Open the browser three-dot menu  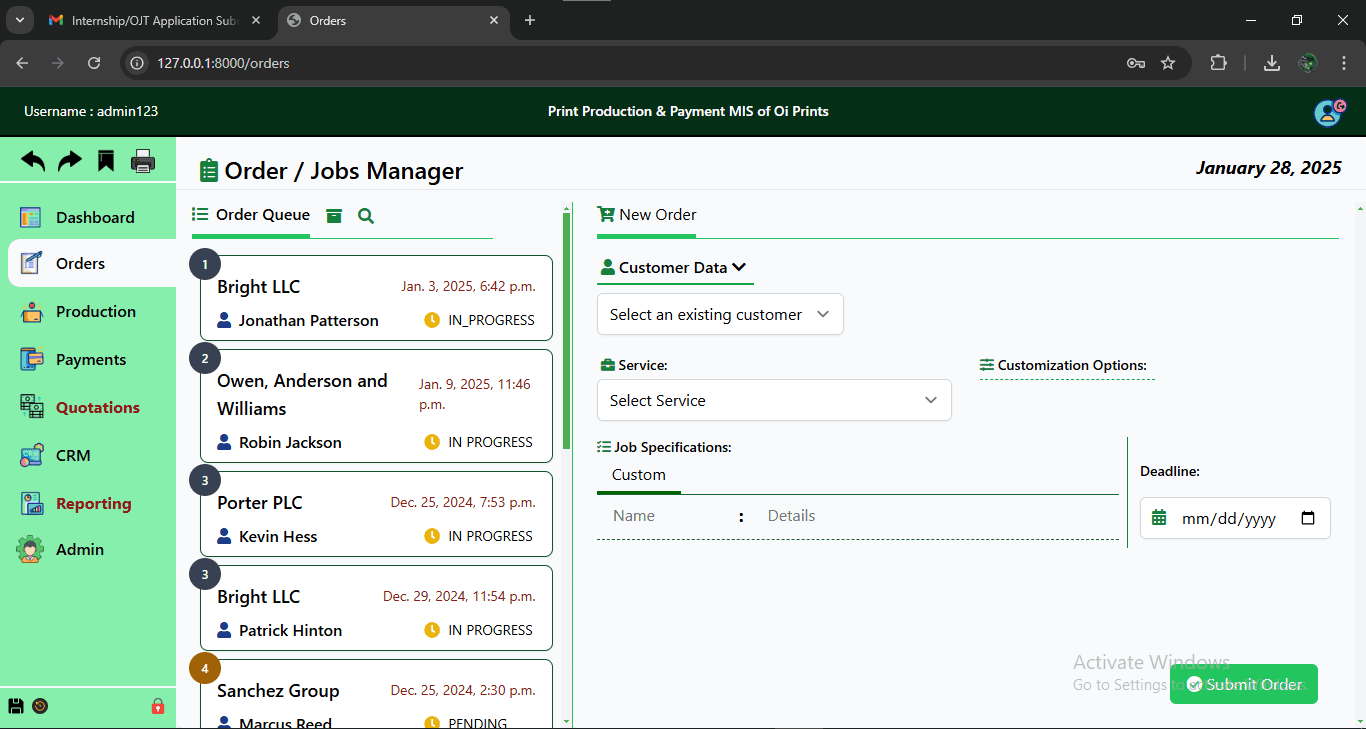(x=1344, y=63)
